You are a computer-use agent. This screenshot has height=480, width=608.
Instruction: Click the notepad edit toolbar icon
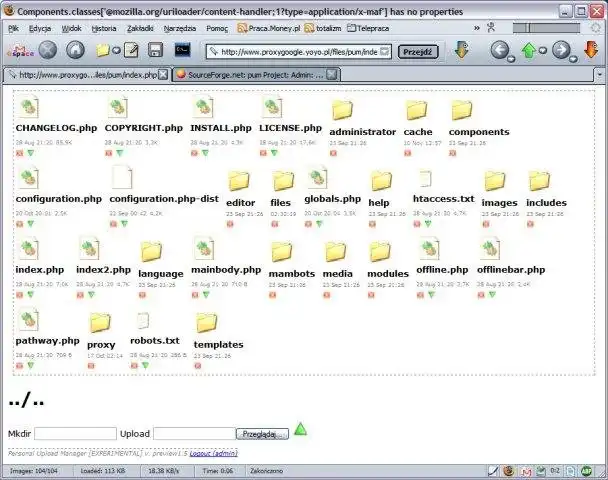pos(131,50)
